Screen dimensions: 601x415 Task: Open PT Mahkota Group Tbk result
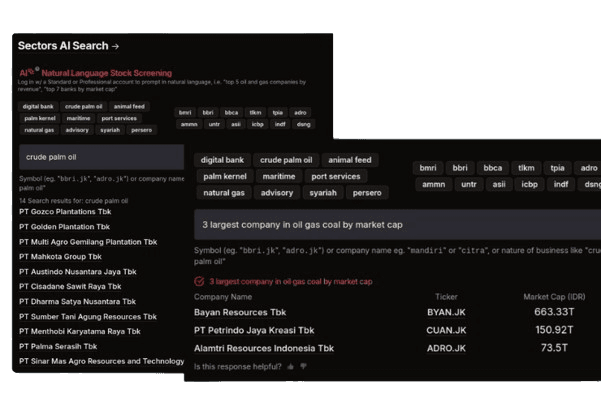60,257
